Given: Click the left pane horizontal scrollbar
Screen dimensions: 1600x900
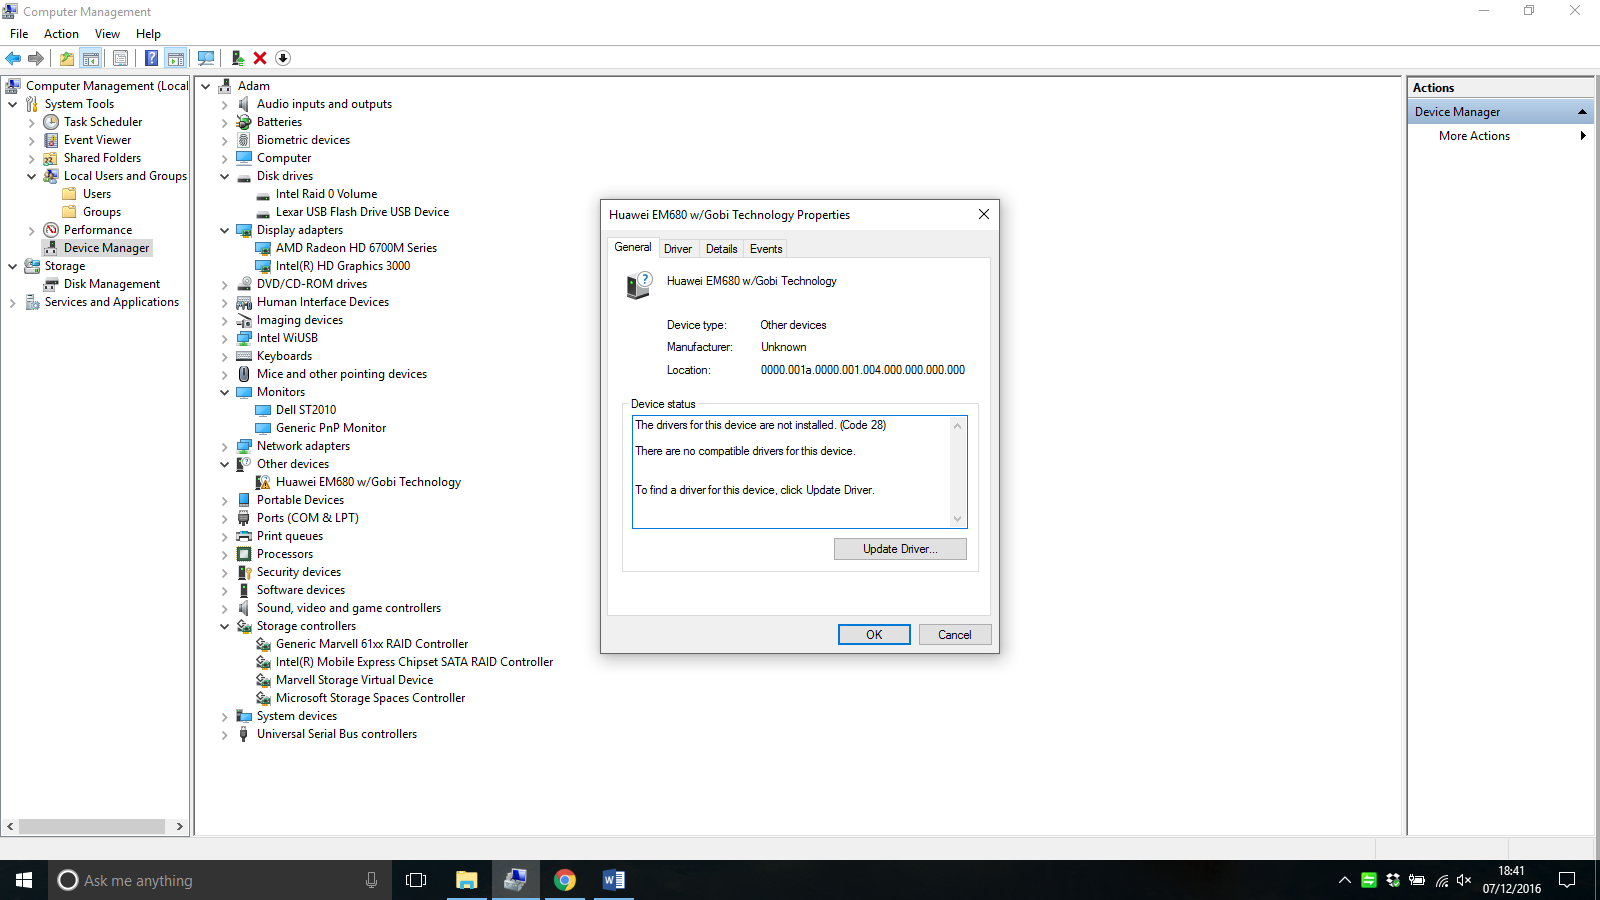Looking at the screenshot, I should [92, 827].
